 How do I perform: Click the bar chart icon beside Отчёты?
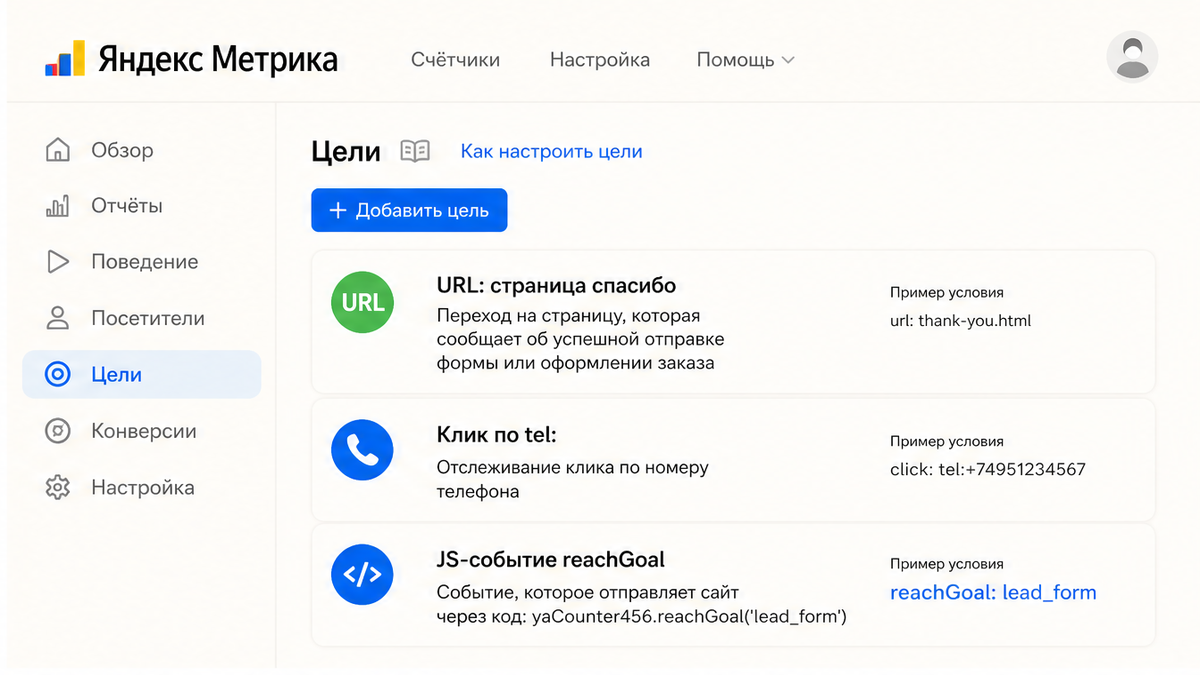(x=58, y=206)
